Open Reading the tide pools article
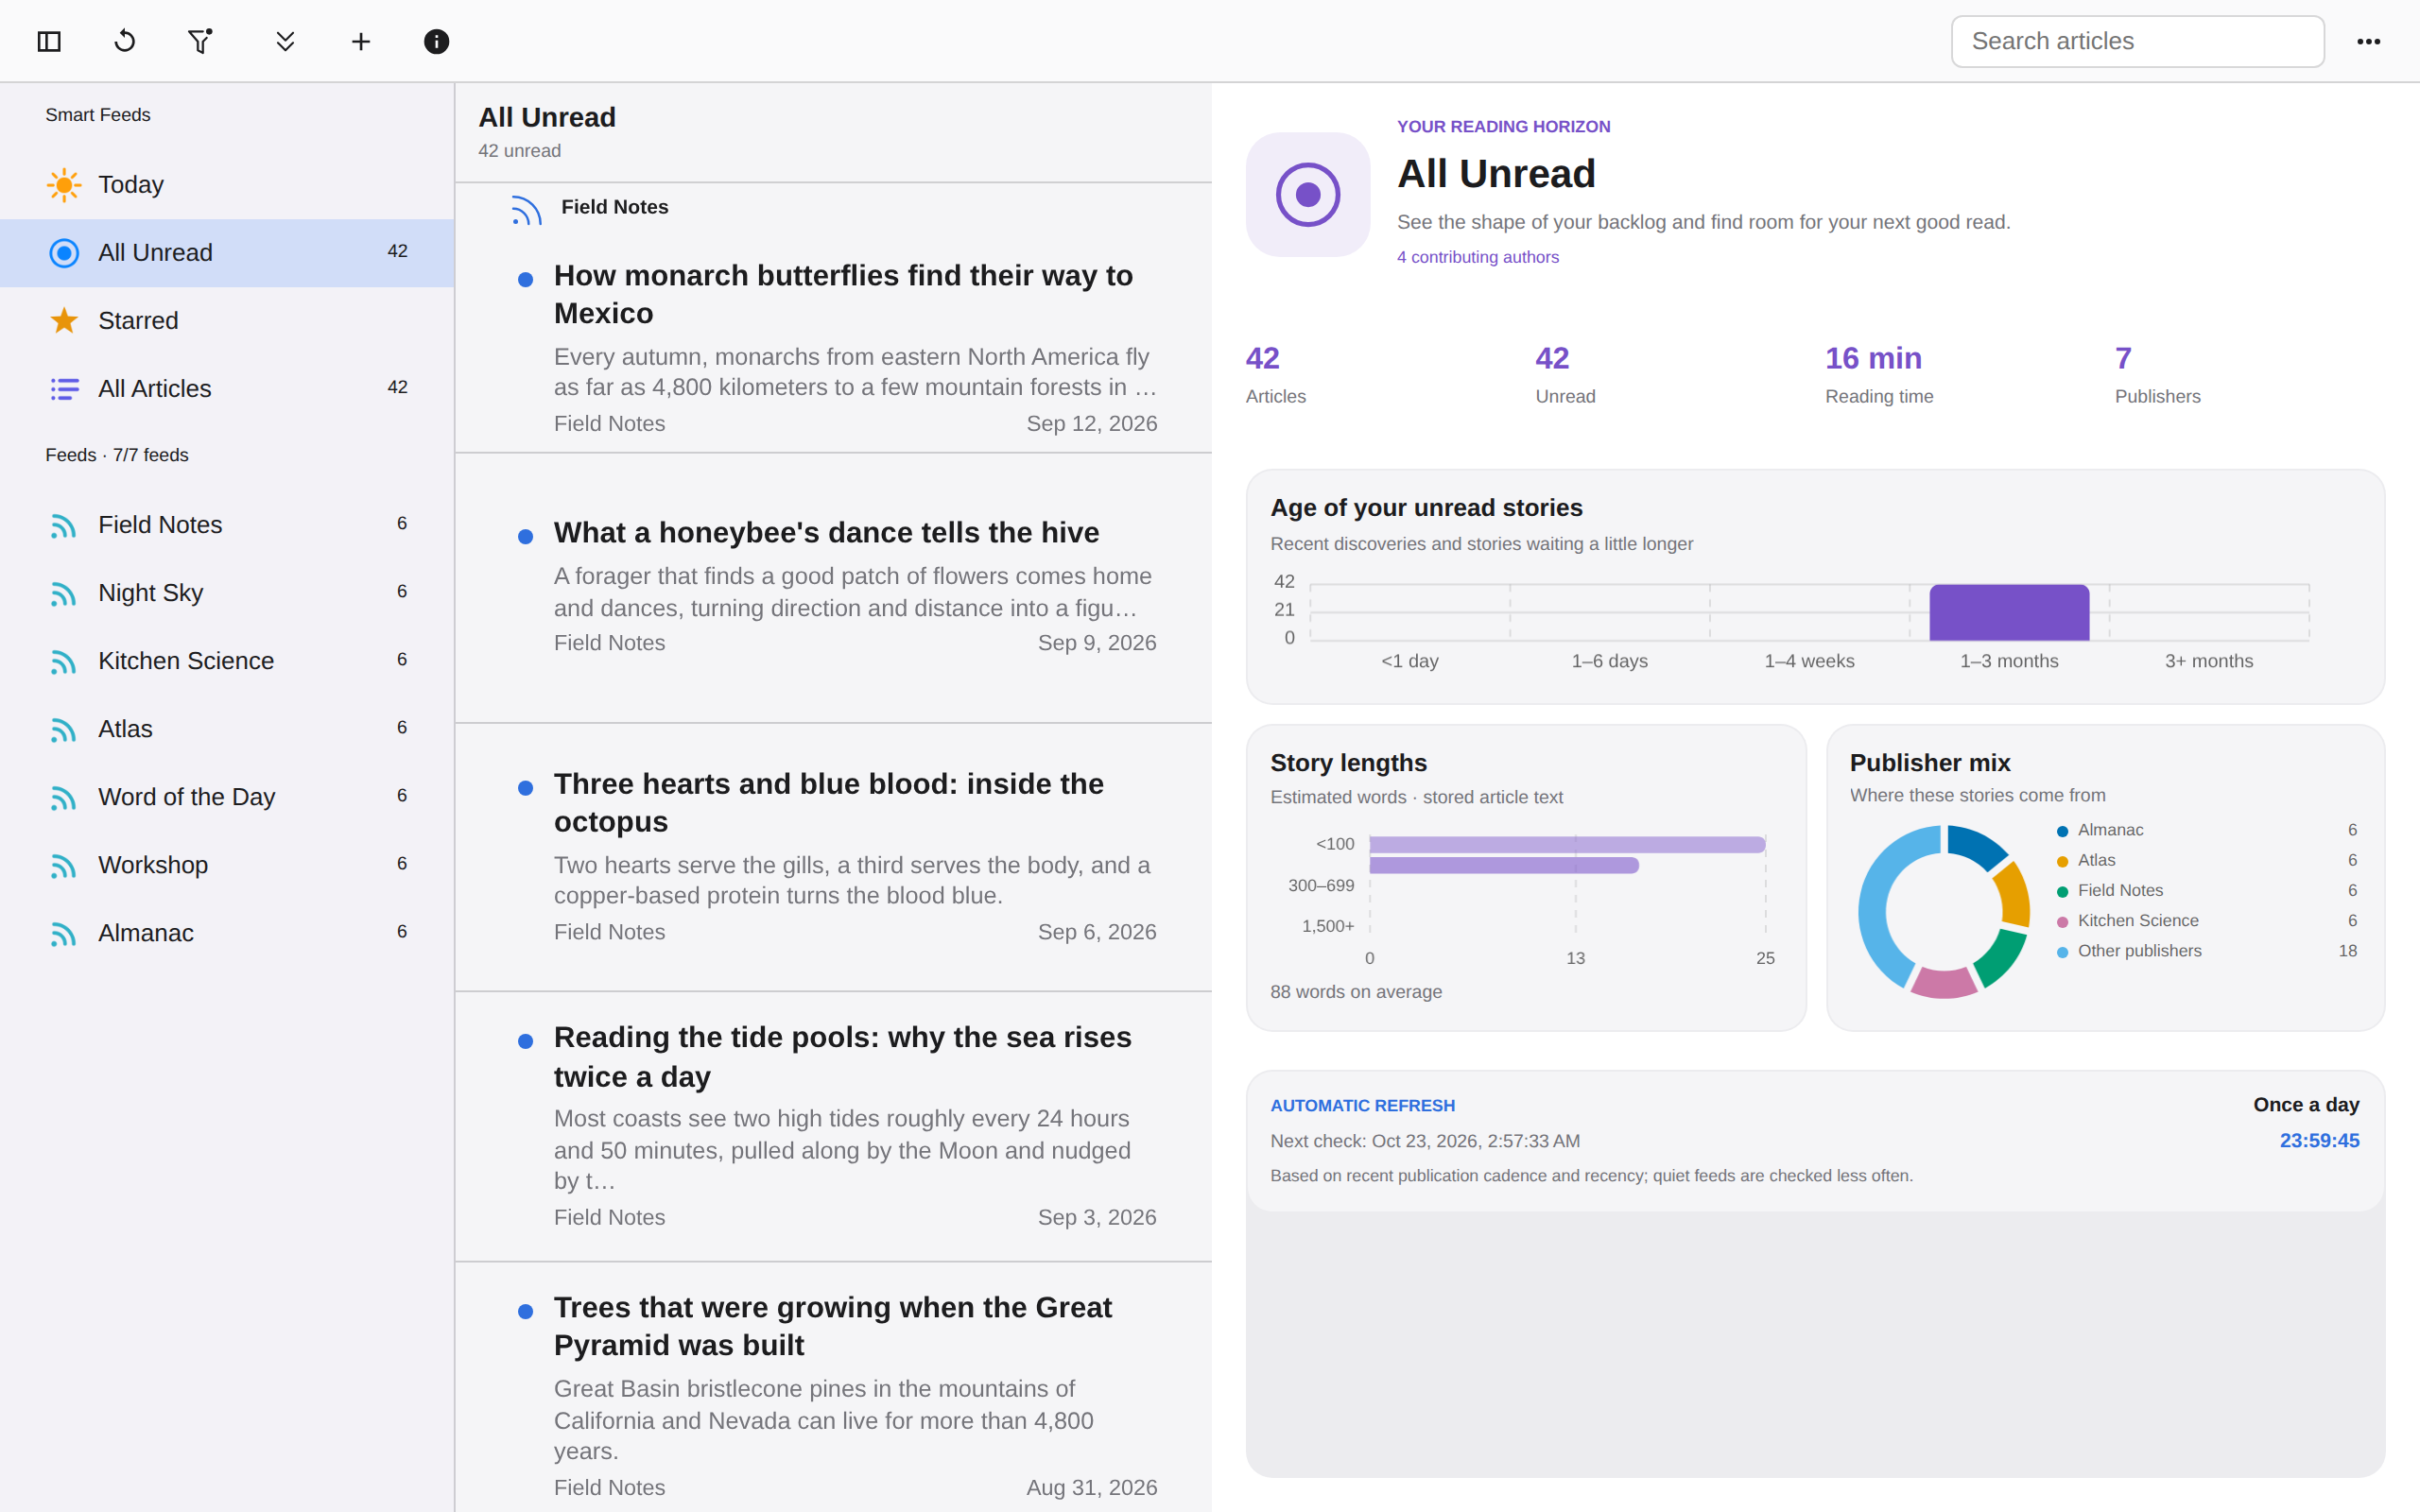The image size is (2420, 1512). [x=842, y=1056]
